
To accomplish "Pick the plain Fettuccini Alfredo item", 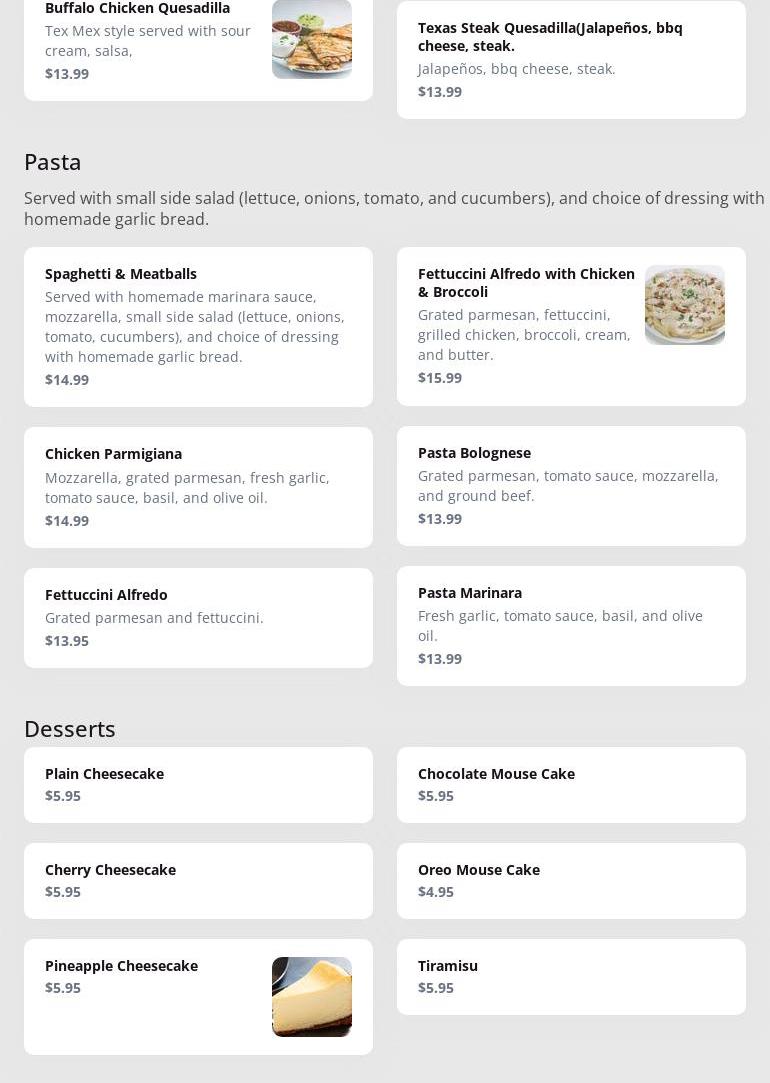I will click(198, 617).
